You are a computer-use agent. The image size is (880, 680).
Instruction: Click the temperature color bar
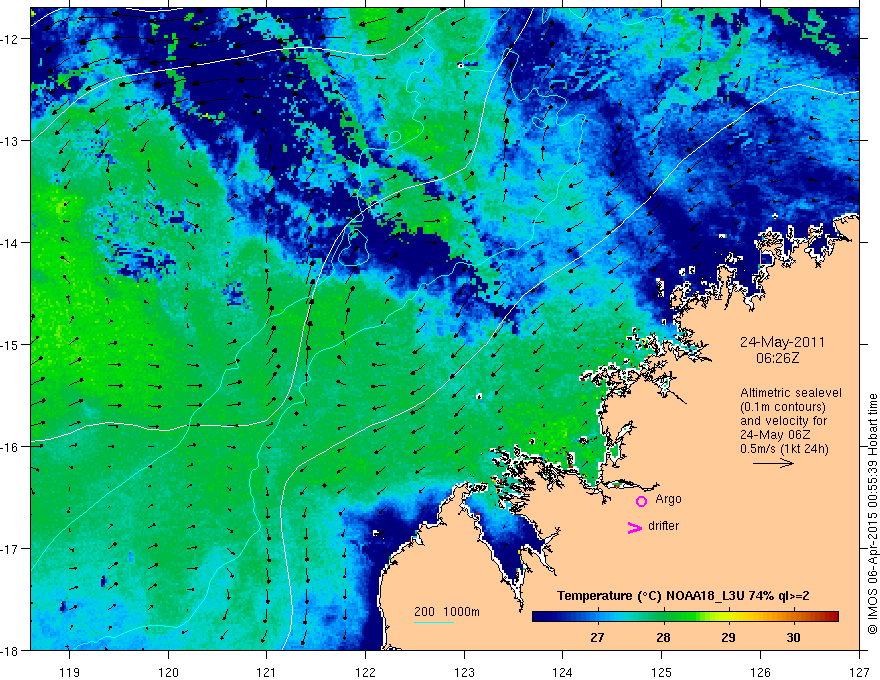point(685,616)
